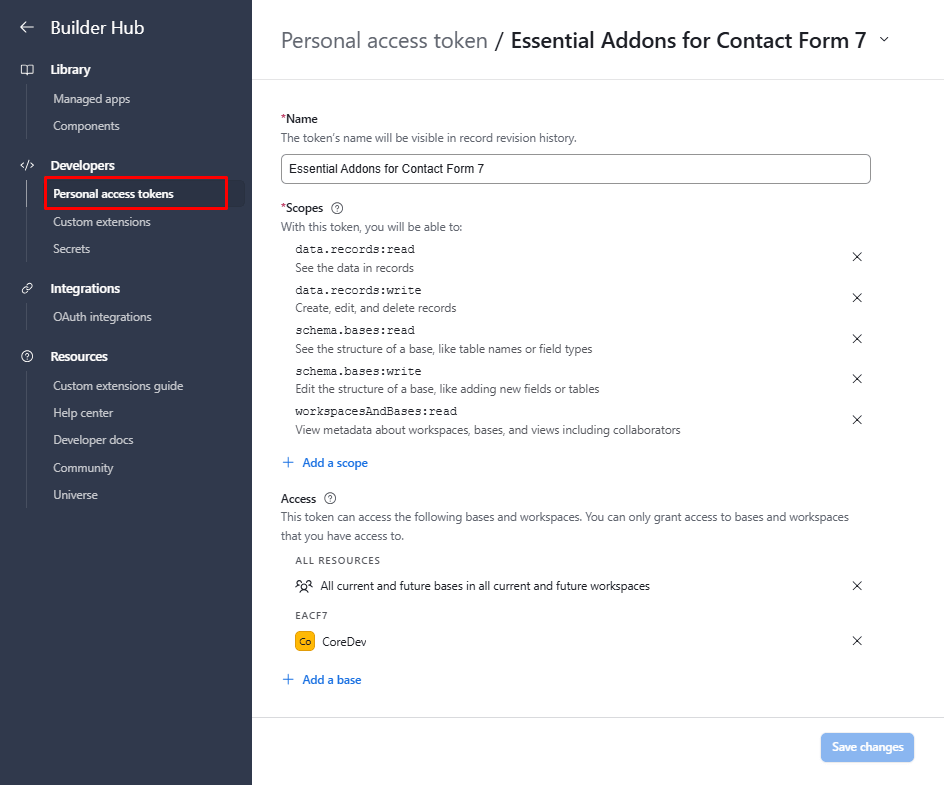The image size is (944, 785).
Task: Open the Scopes help tooltip icon
Action: tap(337, 208)
